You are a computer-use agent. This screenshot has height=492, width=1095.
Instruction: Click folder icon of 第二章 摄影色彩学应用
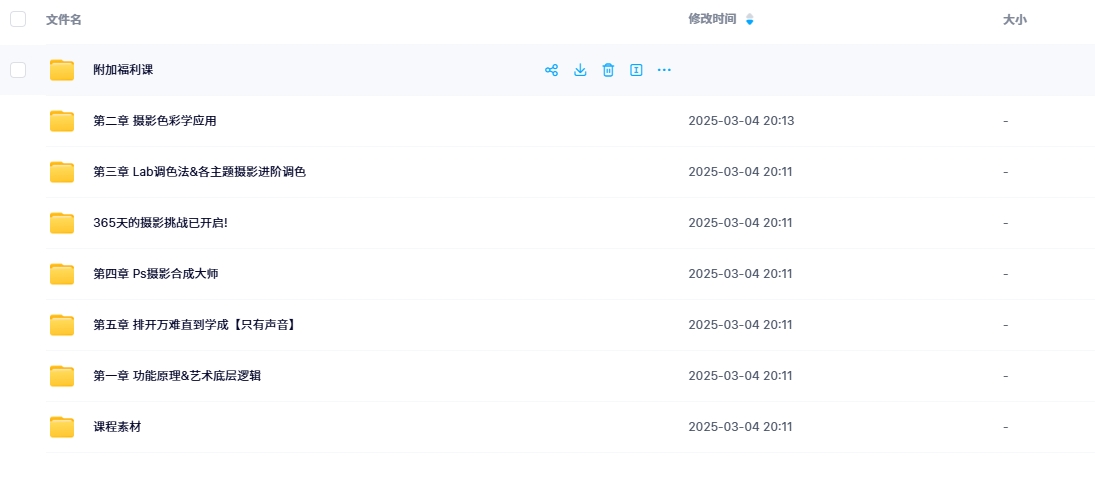coord(62,121)
